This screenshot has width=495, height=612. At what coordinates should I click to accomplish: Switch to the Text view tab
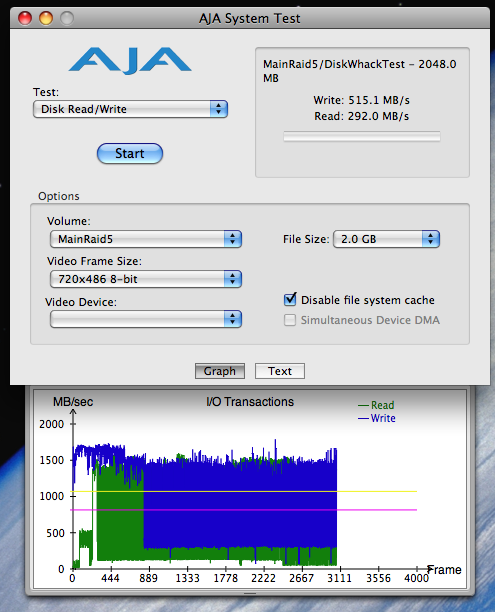(280, 371)
